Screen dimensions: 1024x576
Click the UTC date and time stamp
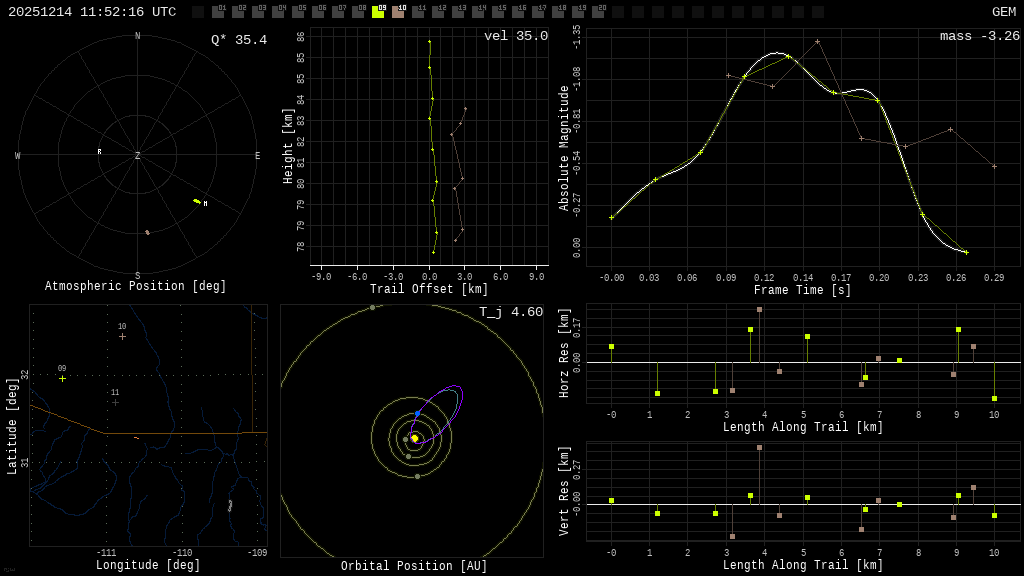coord(92,12)
